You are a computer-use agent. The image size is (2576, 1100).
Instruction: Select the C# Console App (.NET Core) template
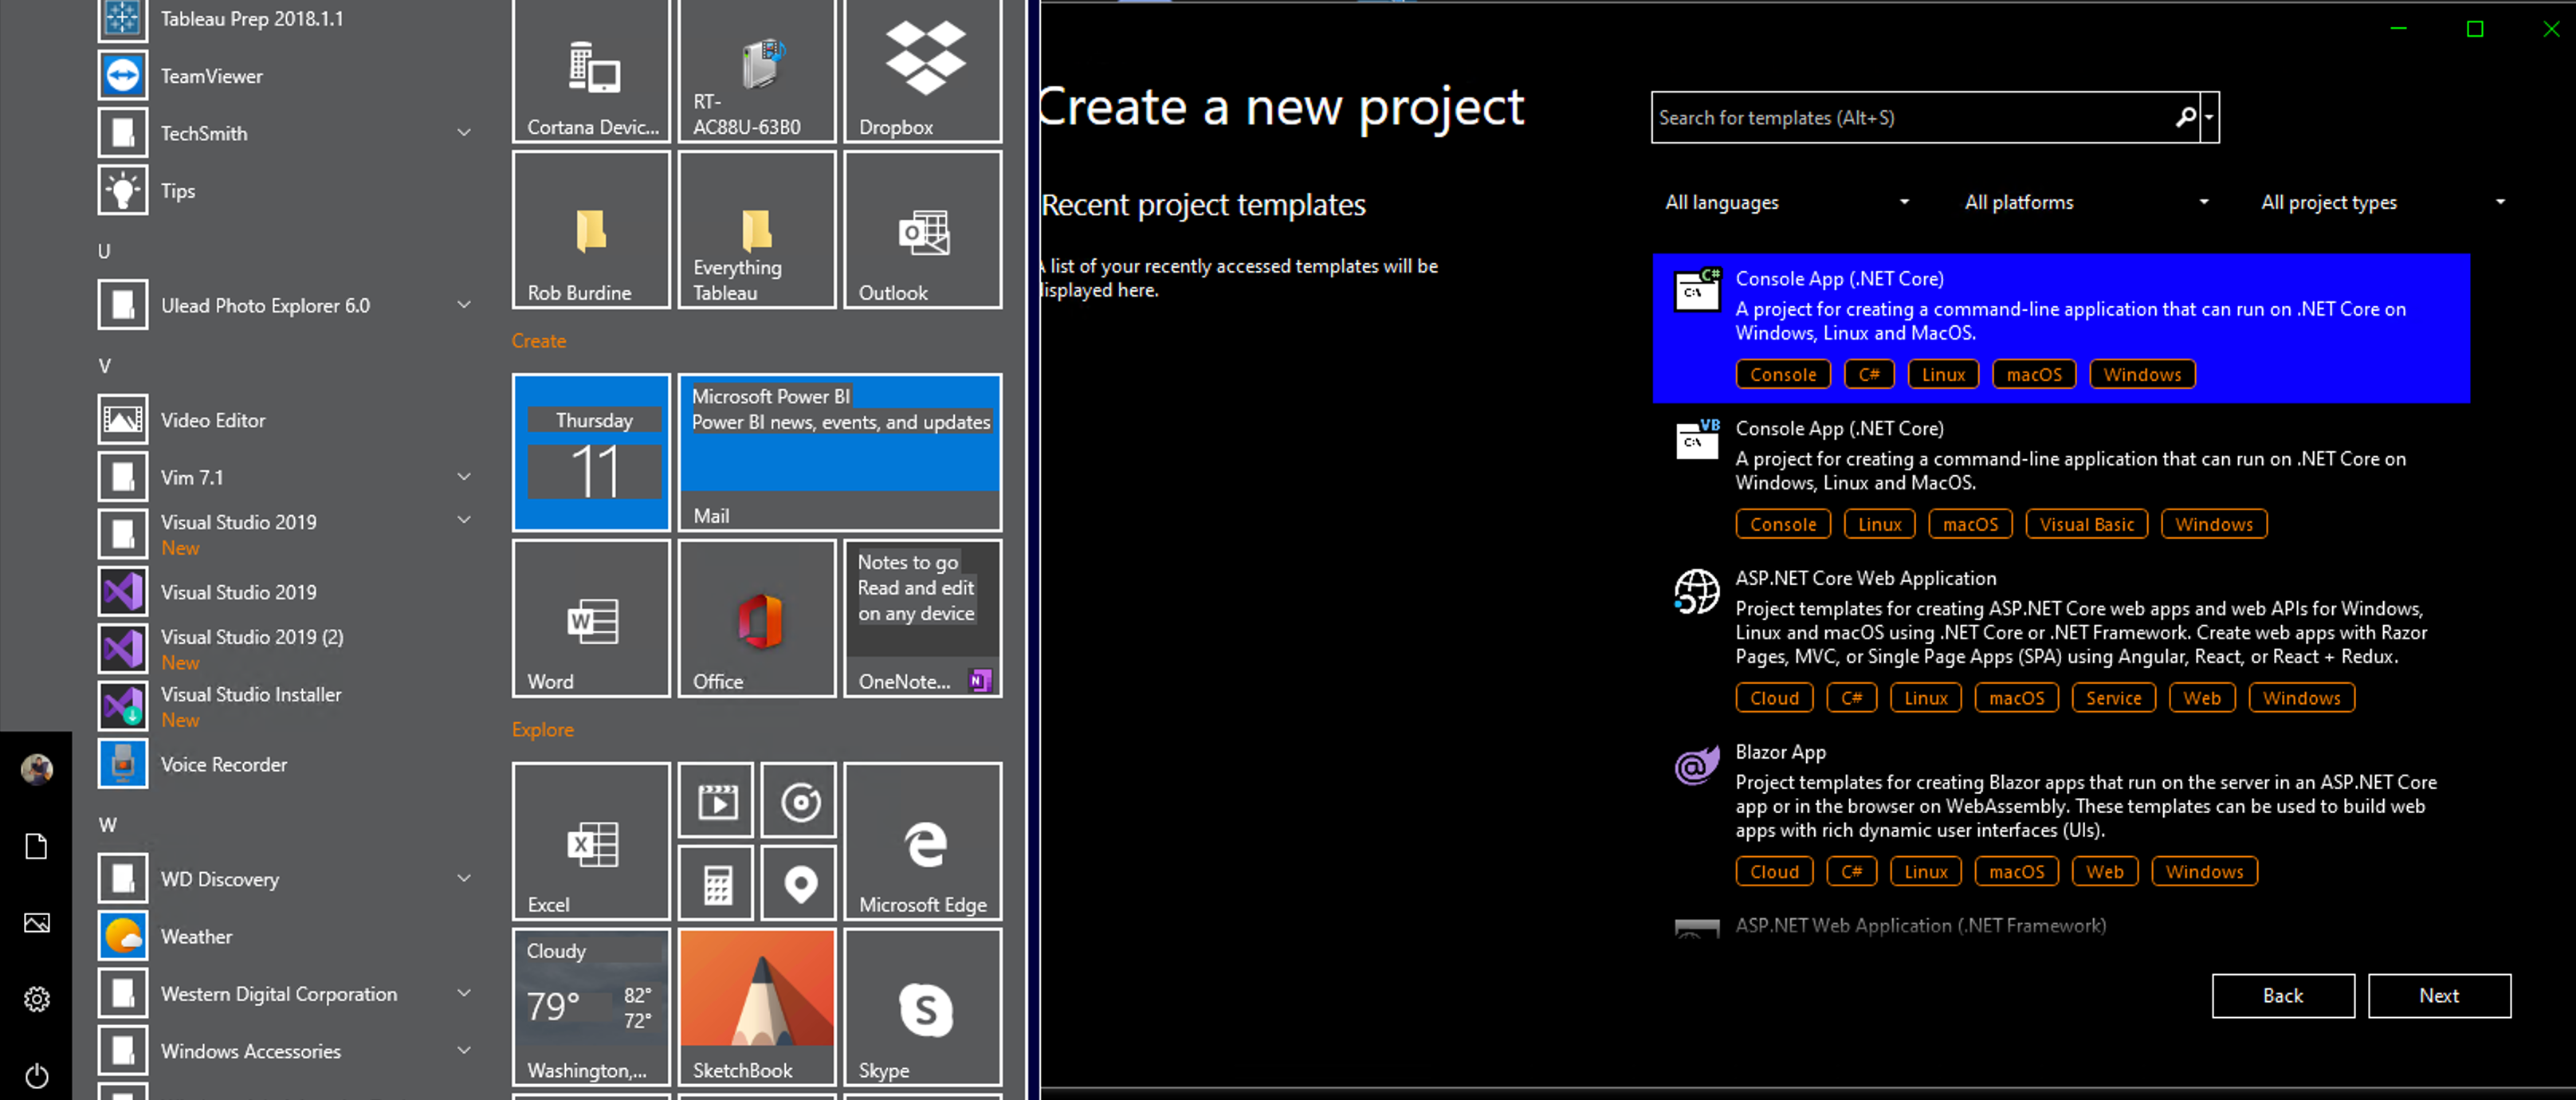[2060, 328]
